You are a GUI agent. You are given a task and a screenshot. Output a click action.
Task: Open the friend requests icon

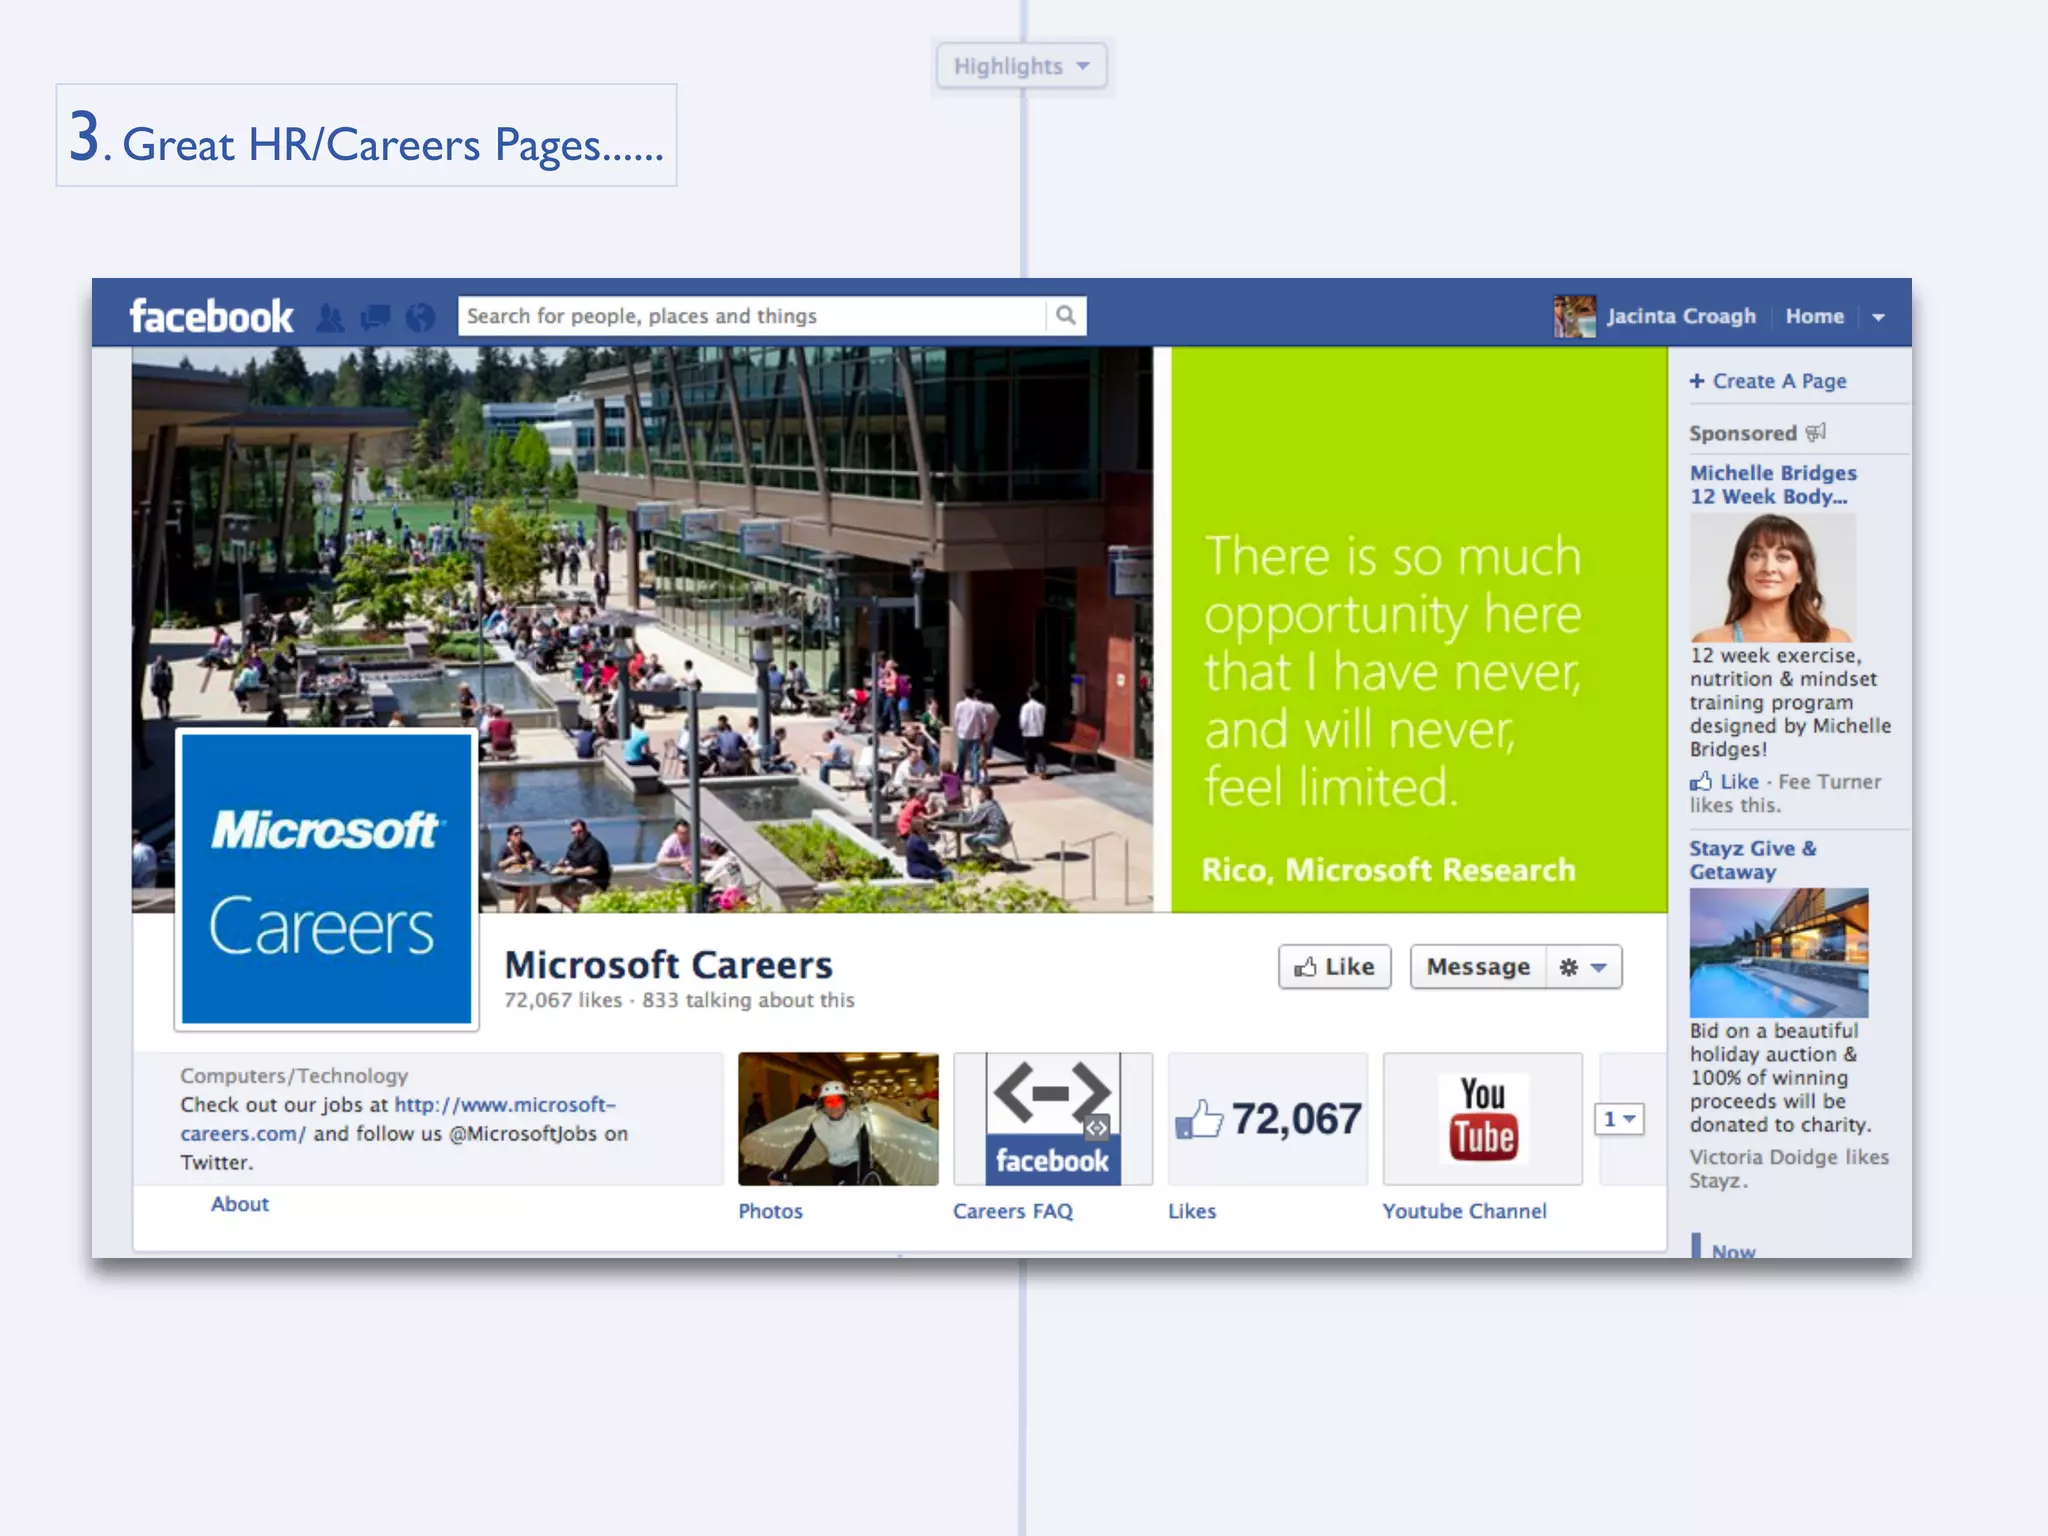[330, 318]
